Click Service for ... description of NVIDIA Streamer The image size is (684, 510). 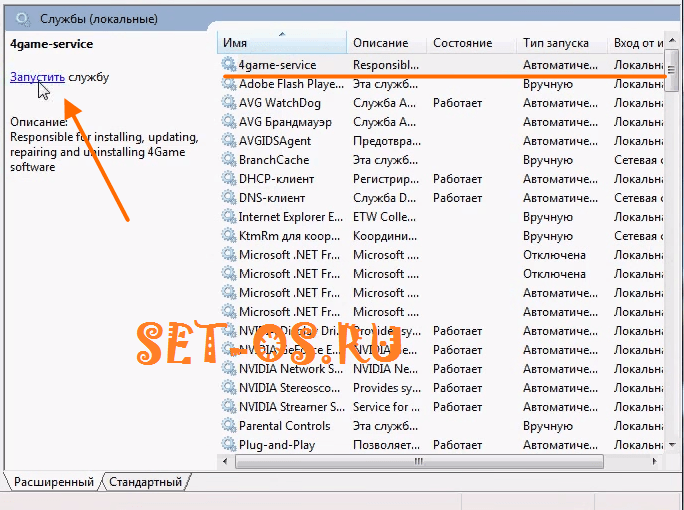[386, 407]
